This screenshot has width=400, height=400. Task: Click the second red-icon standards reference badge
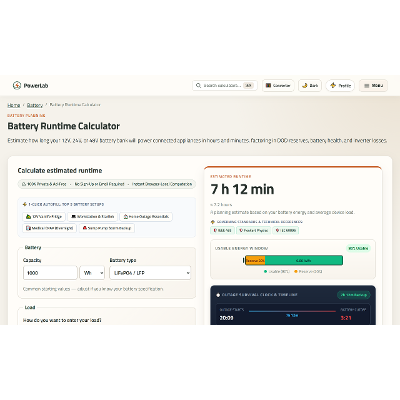[253, 230]
